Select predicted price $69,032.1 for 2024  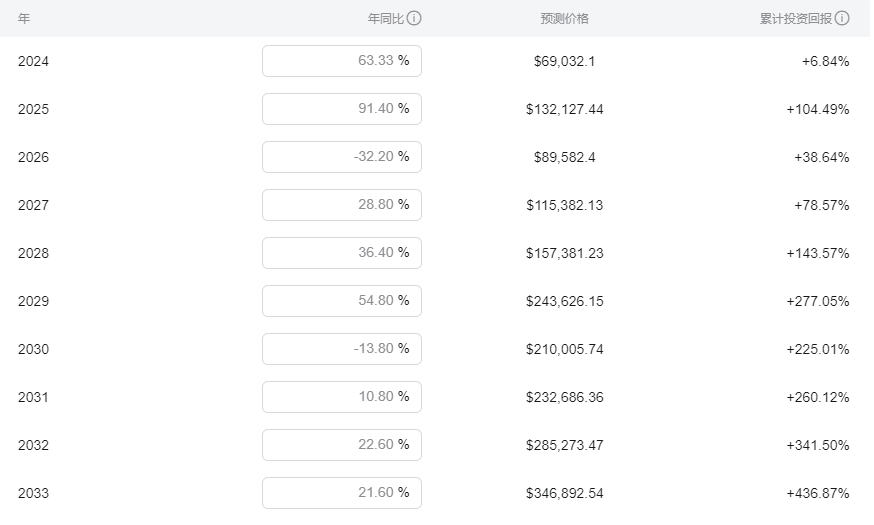click(565, 61)
